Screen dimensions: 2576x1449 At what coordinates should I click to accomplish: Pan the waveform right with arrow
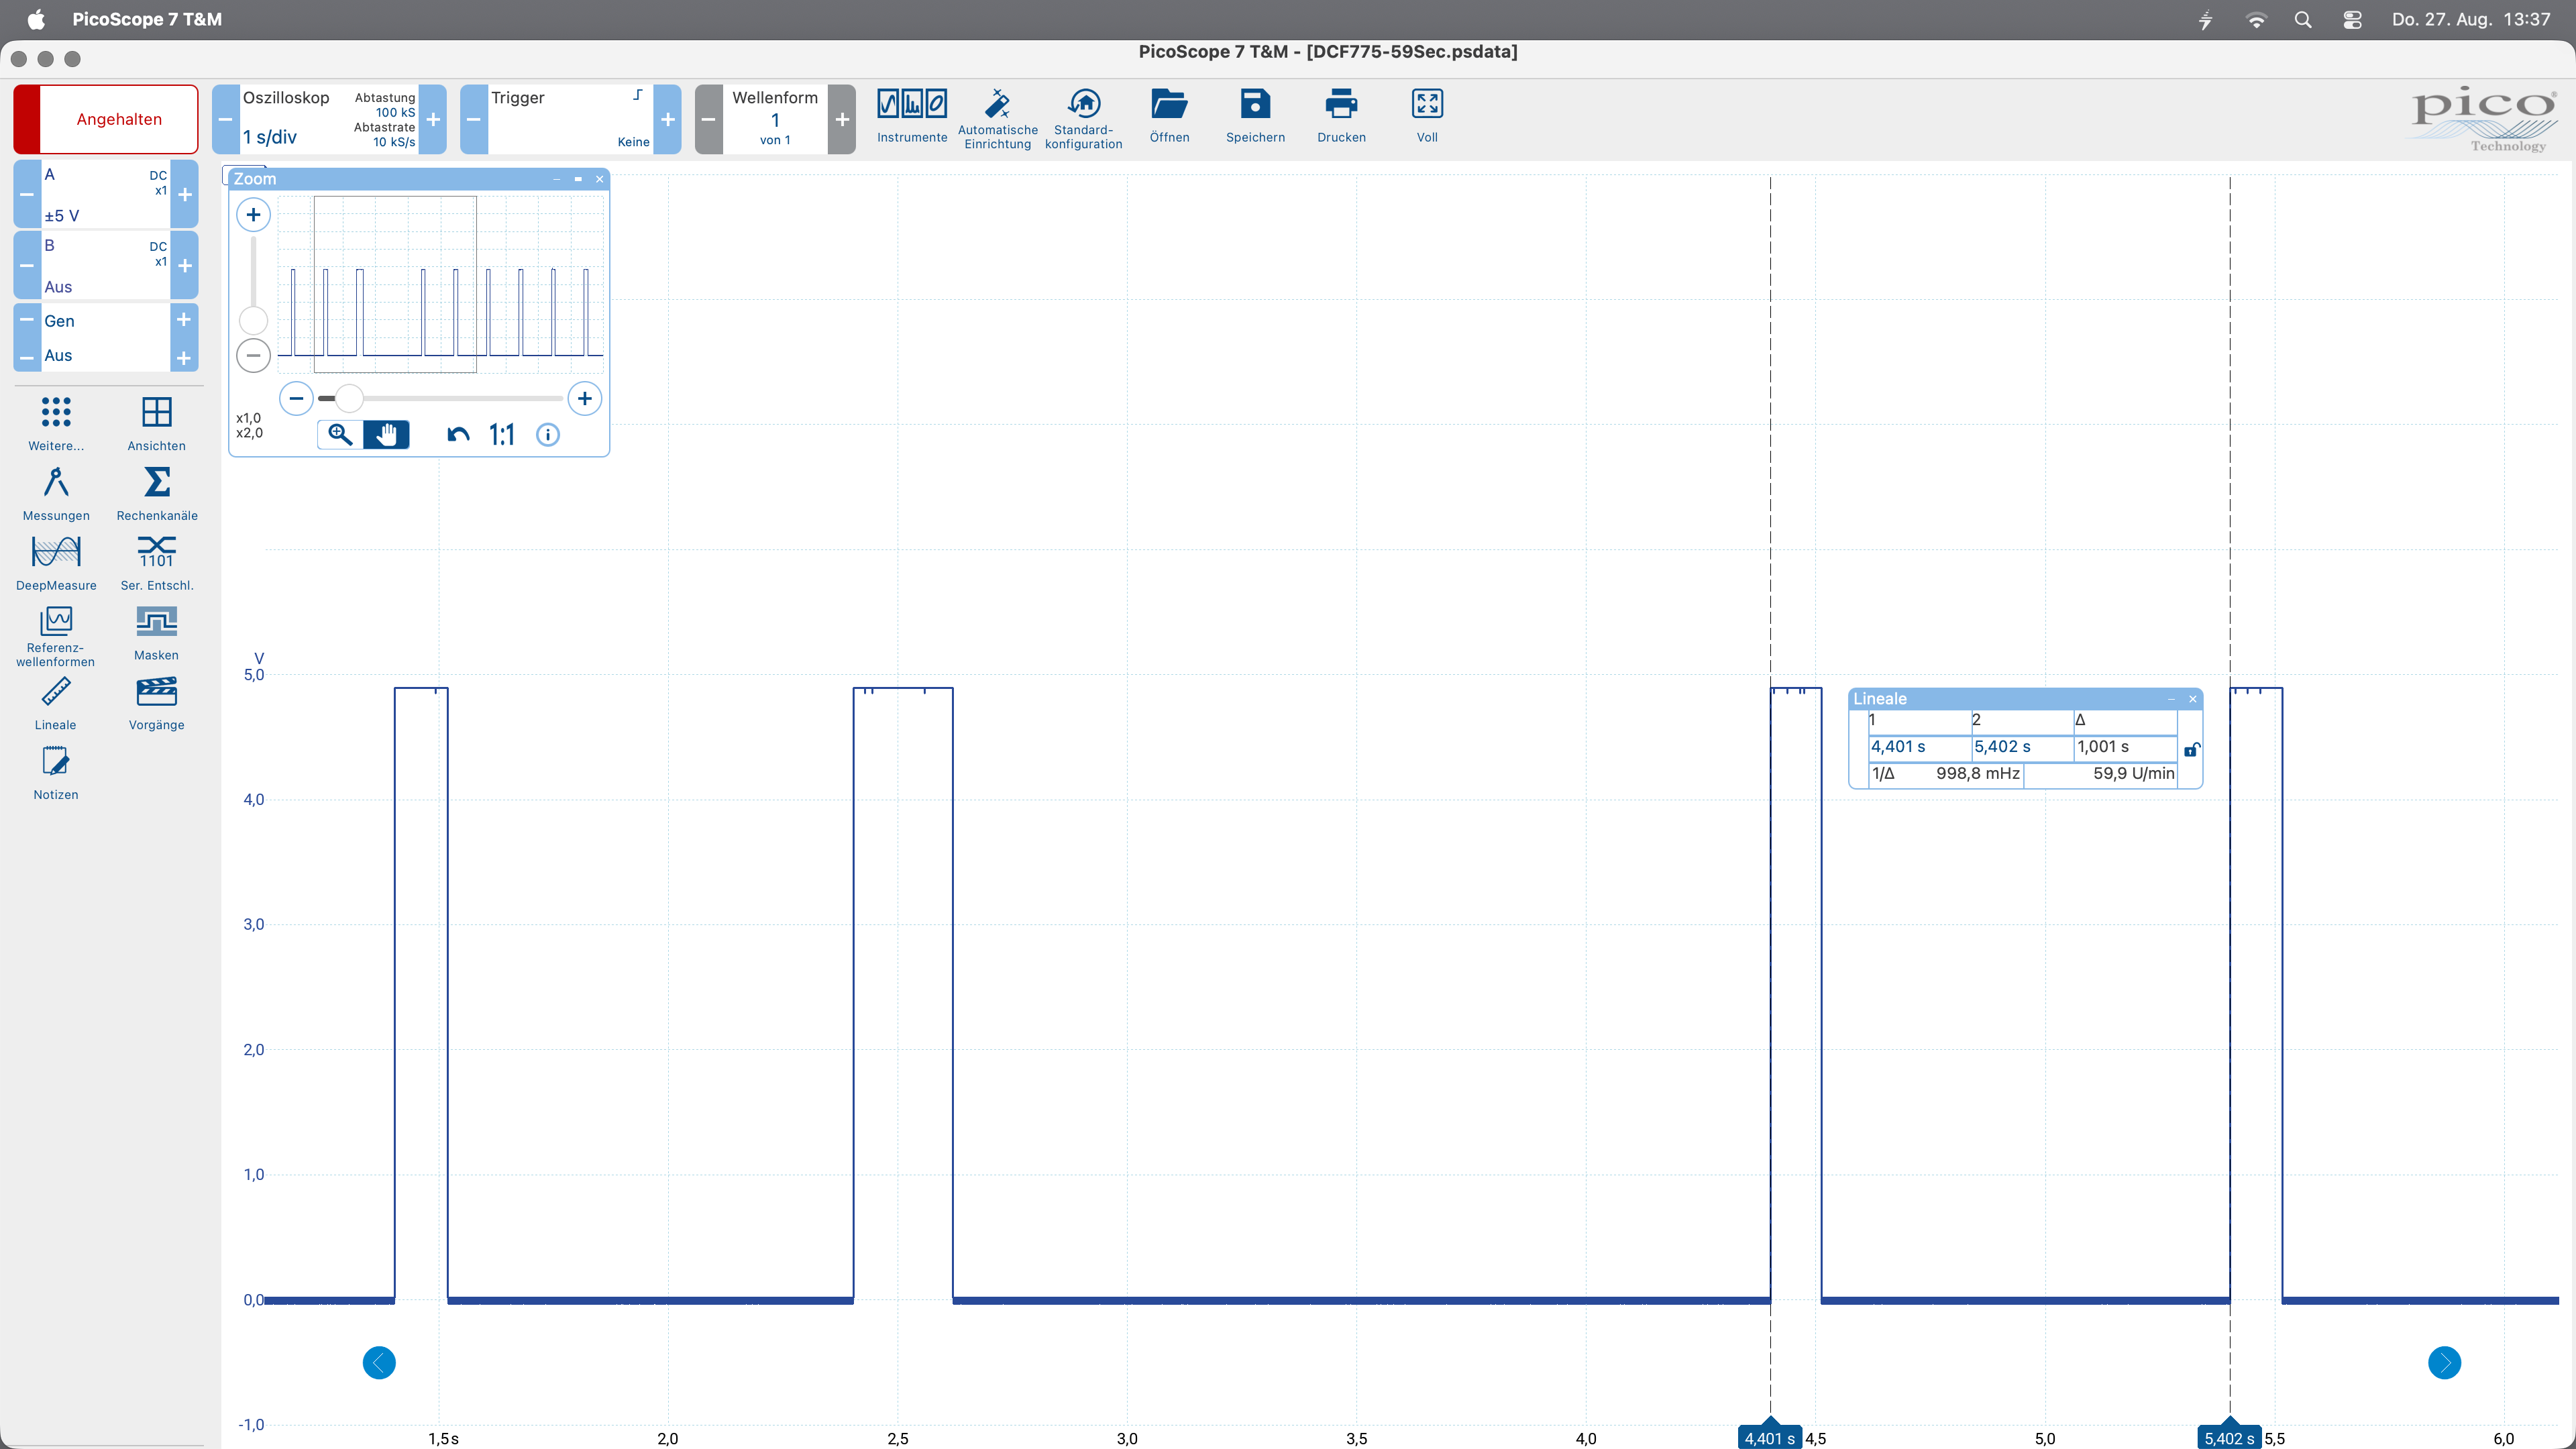pyautogui.click(x=2444, y=1363)
